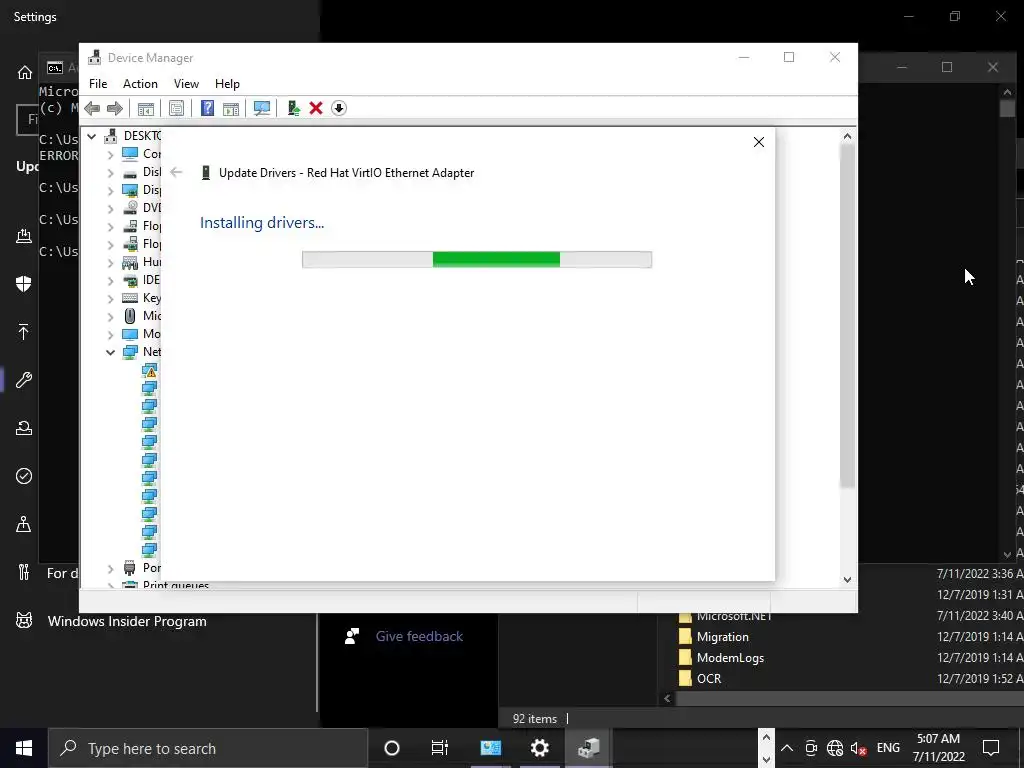Viewport: 1024px width, 768px height.
Task: Open the ENG language indicator in taskbar
Action: [888, 748]
